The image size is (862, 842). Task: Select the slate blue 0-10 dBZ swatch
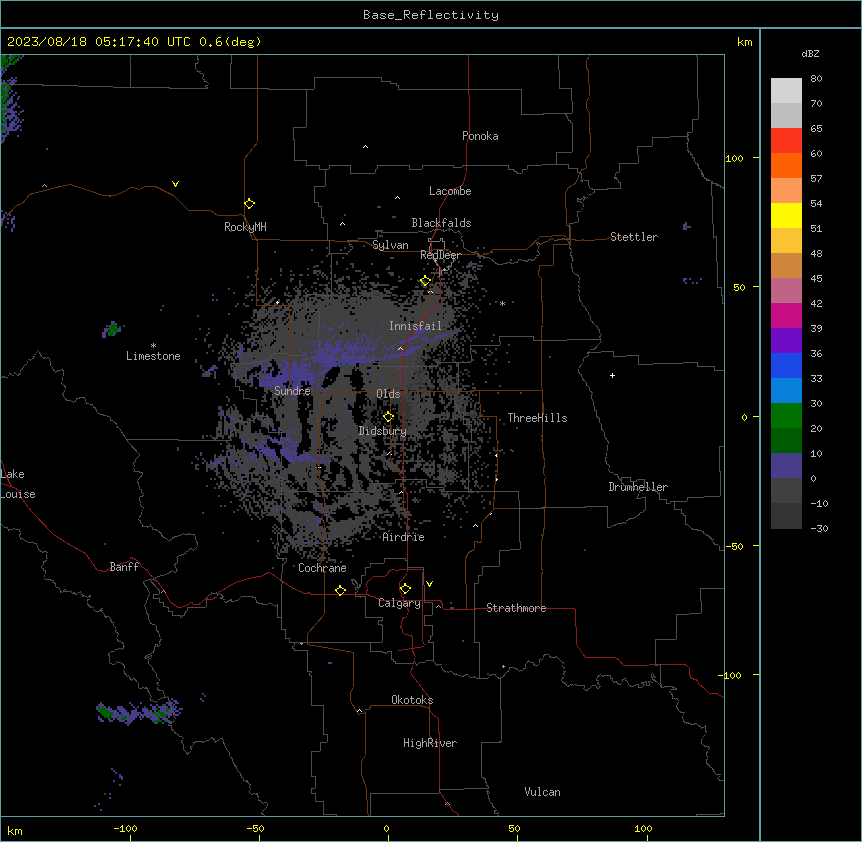tap(786, 466)
